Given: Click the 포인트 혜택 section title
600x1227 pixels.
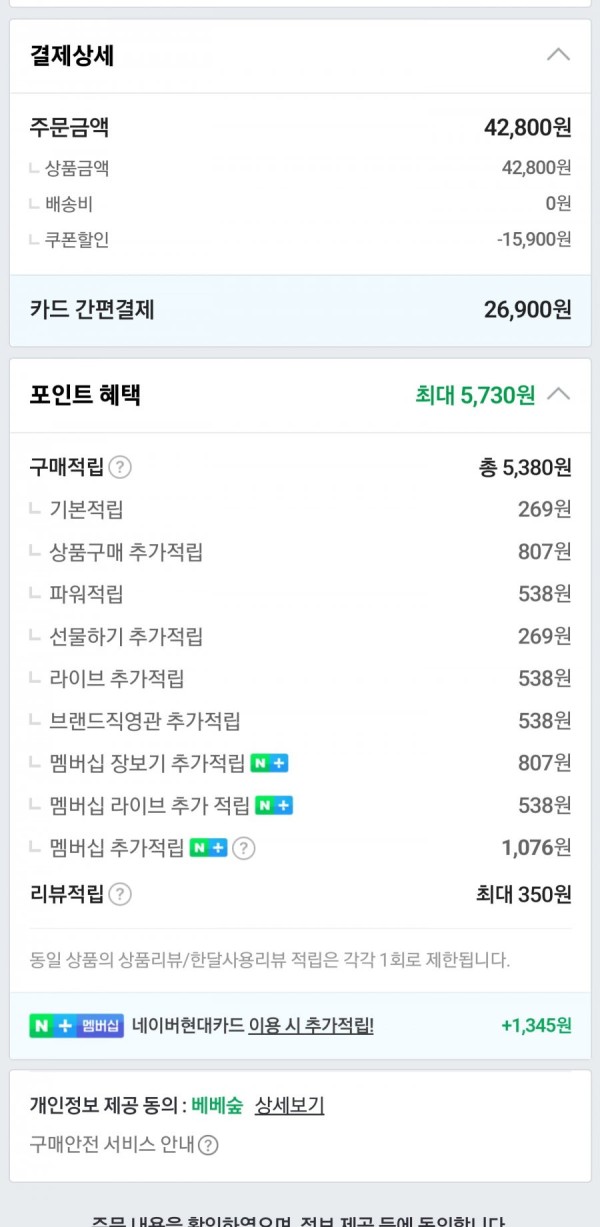Looking at the screenshot, I should tap(85, 395).
